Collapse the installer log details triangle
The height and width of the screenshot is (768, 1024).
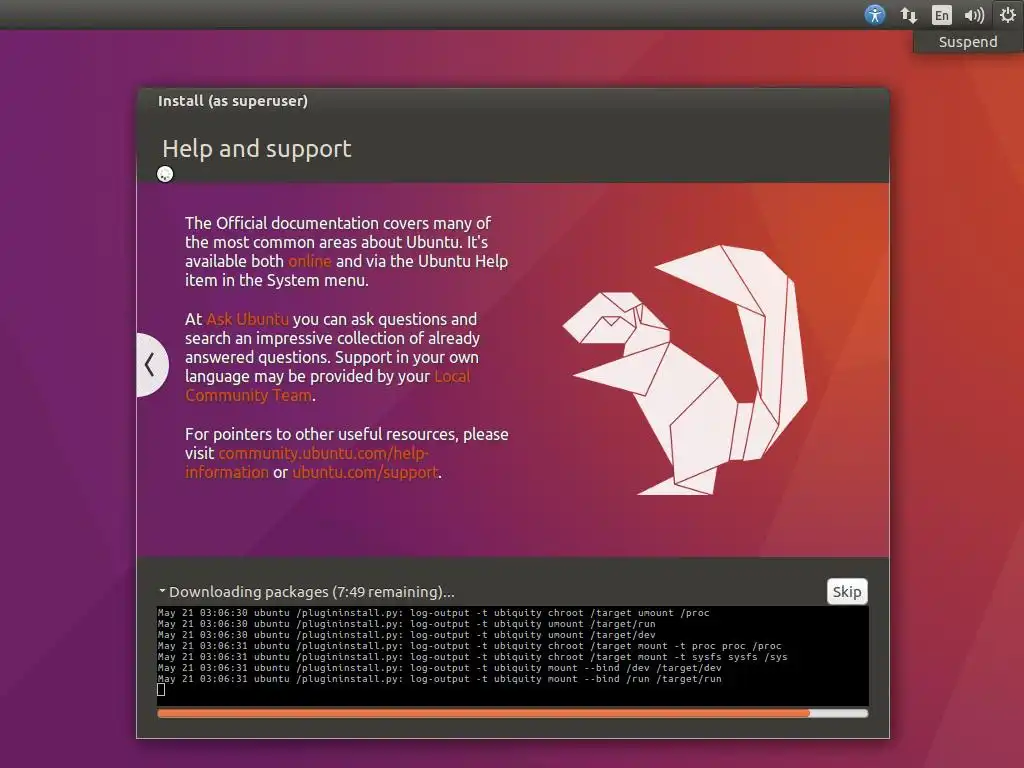tap(162, 591)
